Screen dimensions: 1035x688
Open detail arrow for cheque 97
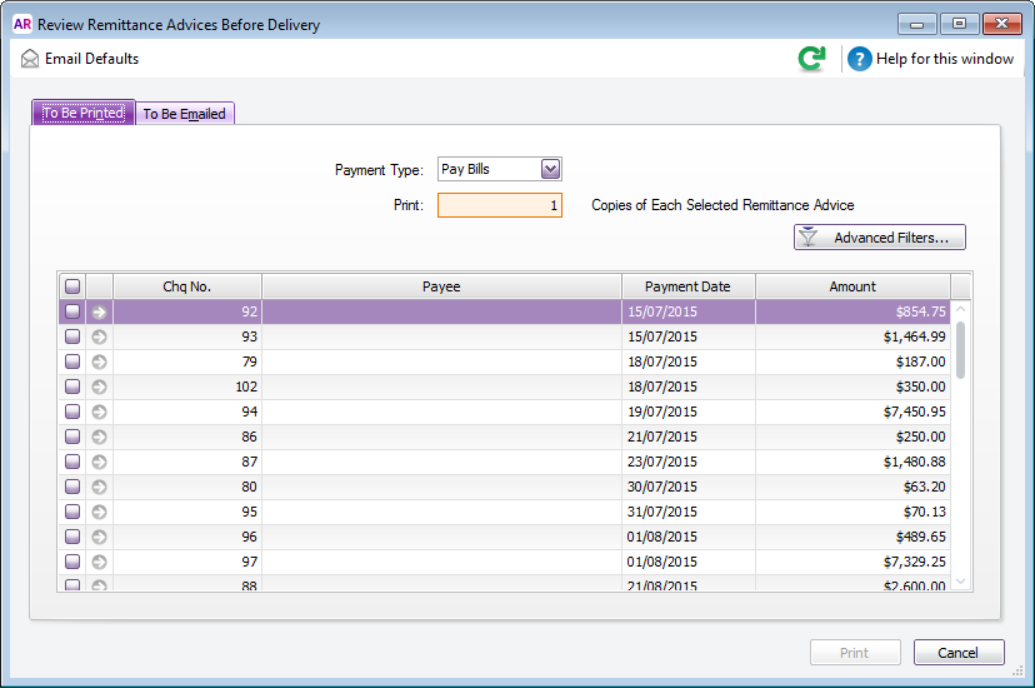99,562
